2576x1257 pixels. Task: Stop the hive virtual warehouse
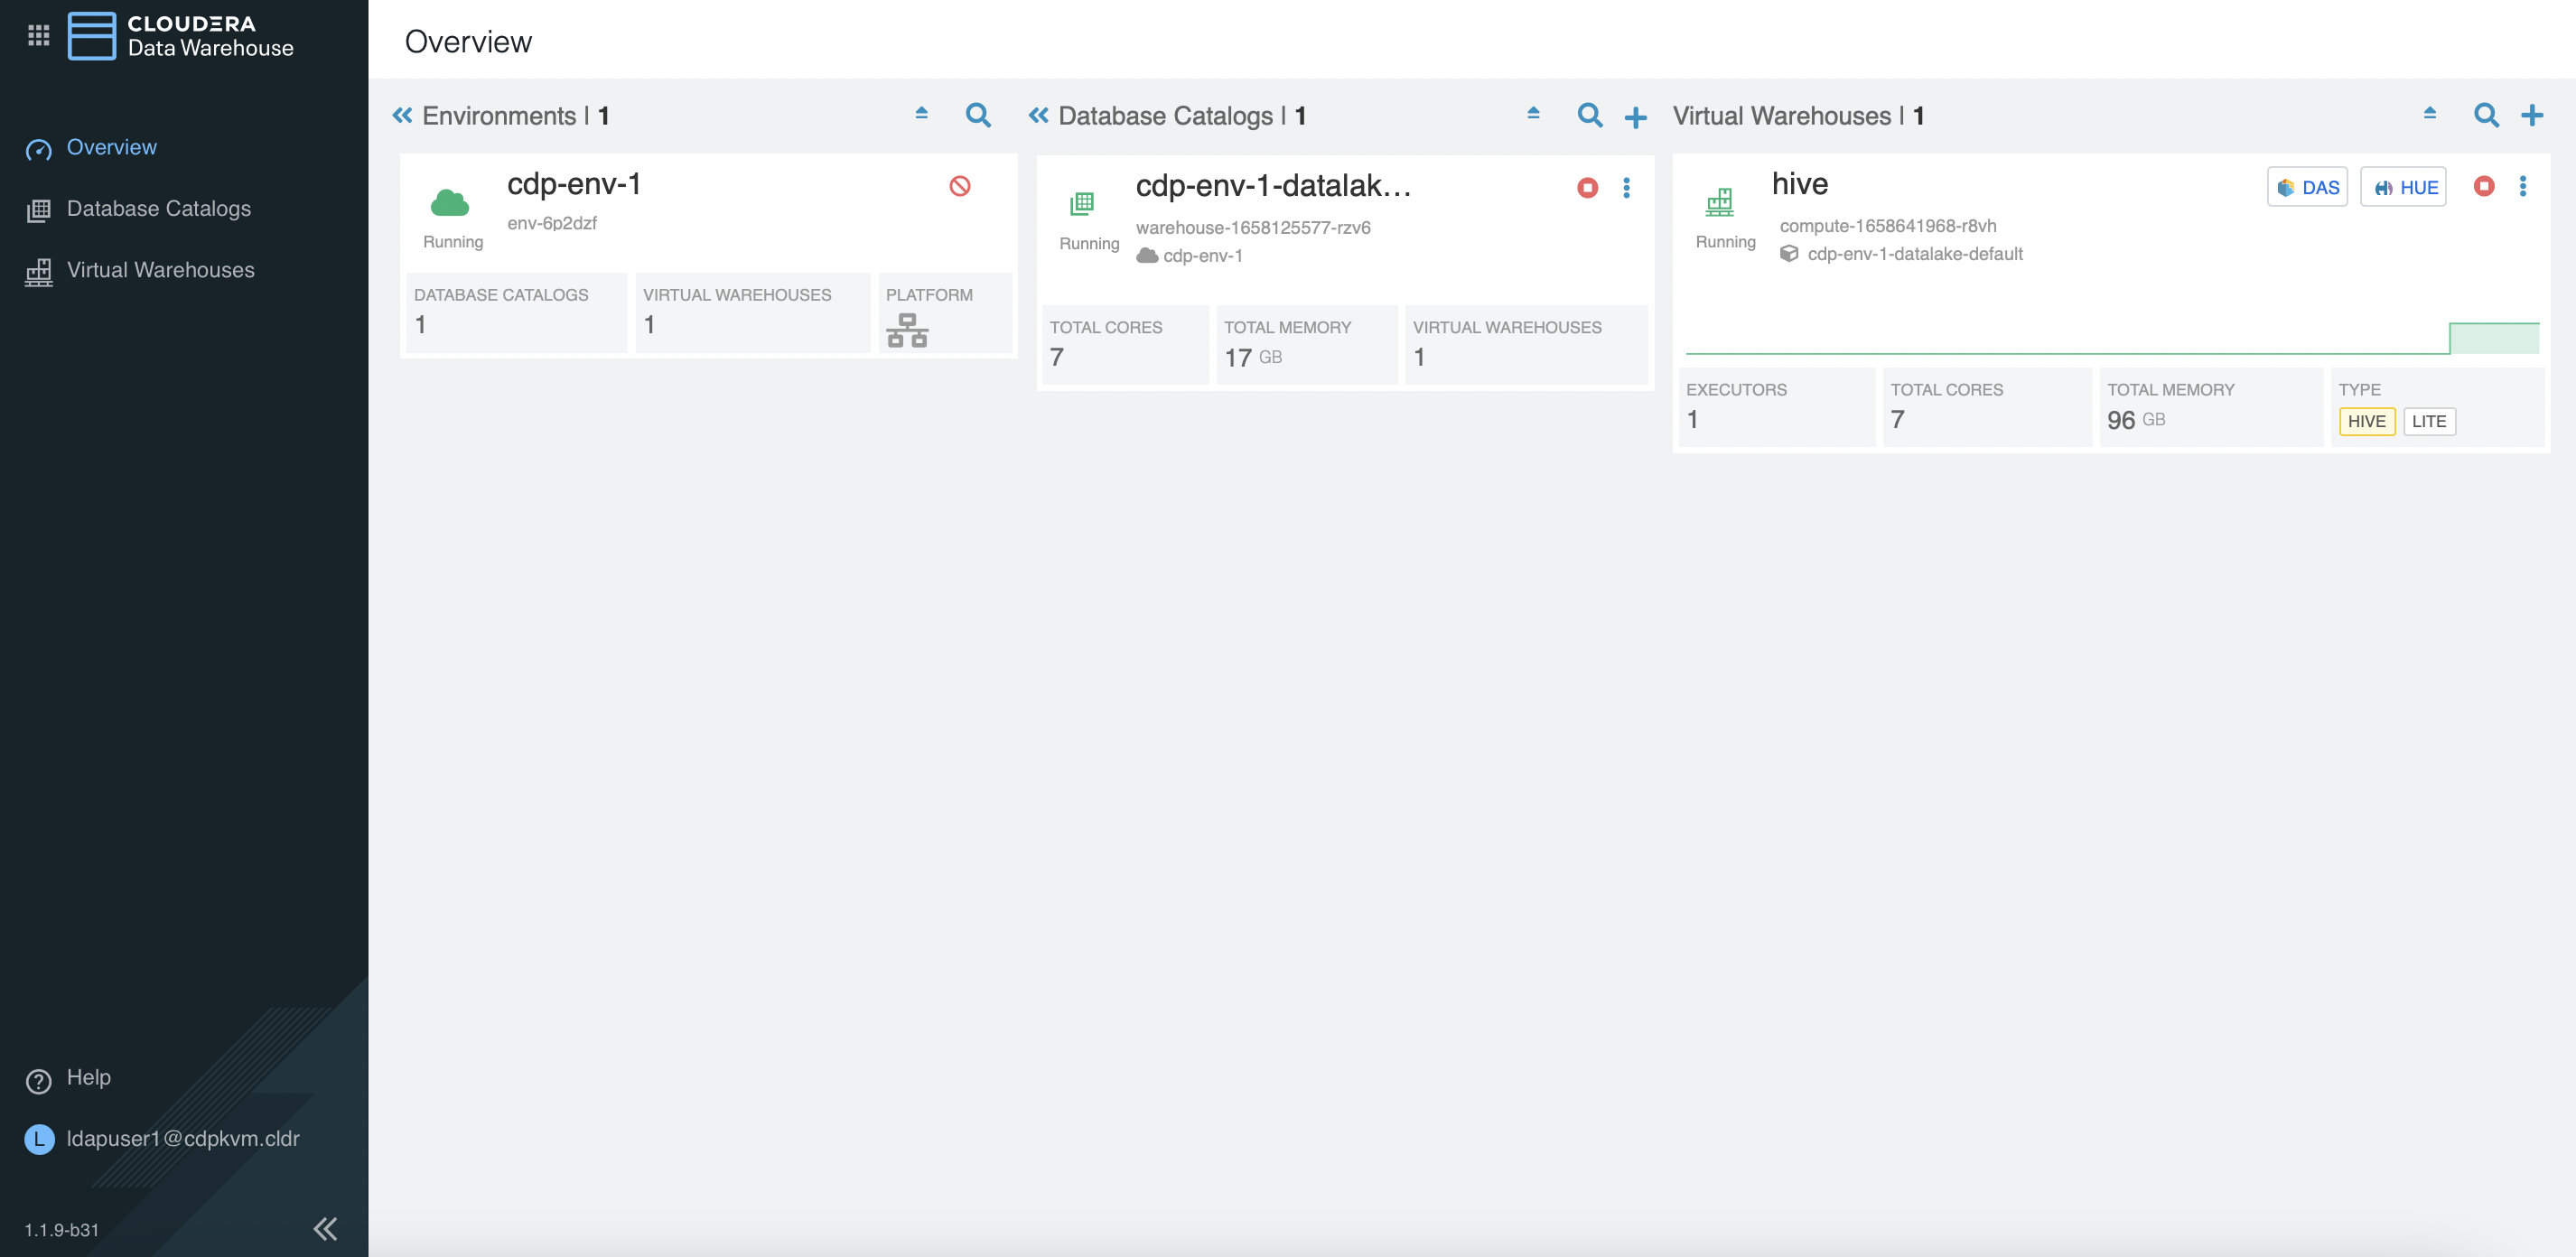2483,186
